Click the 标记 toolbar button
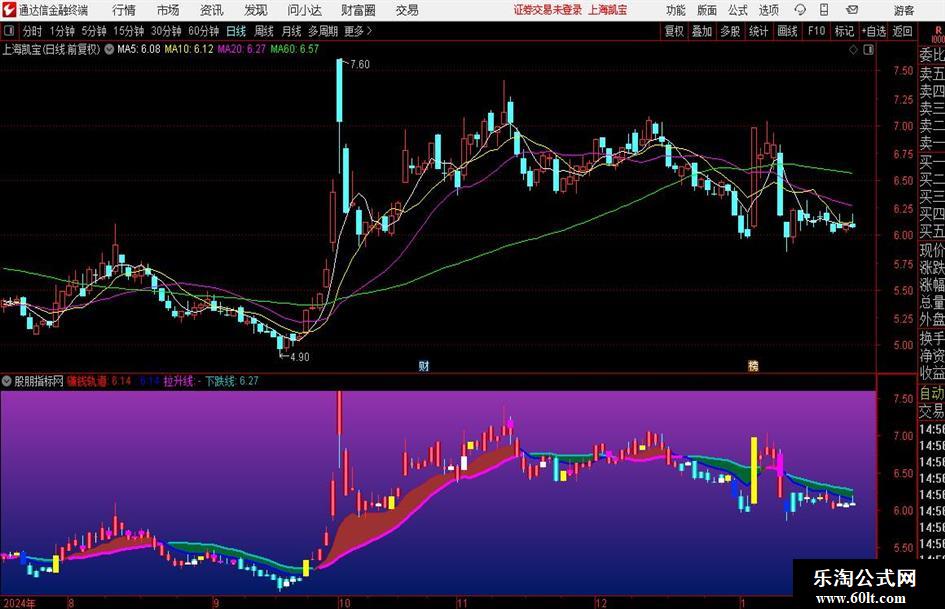 [x=844, y=31]
